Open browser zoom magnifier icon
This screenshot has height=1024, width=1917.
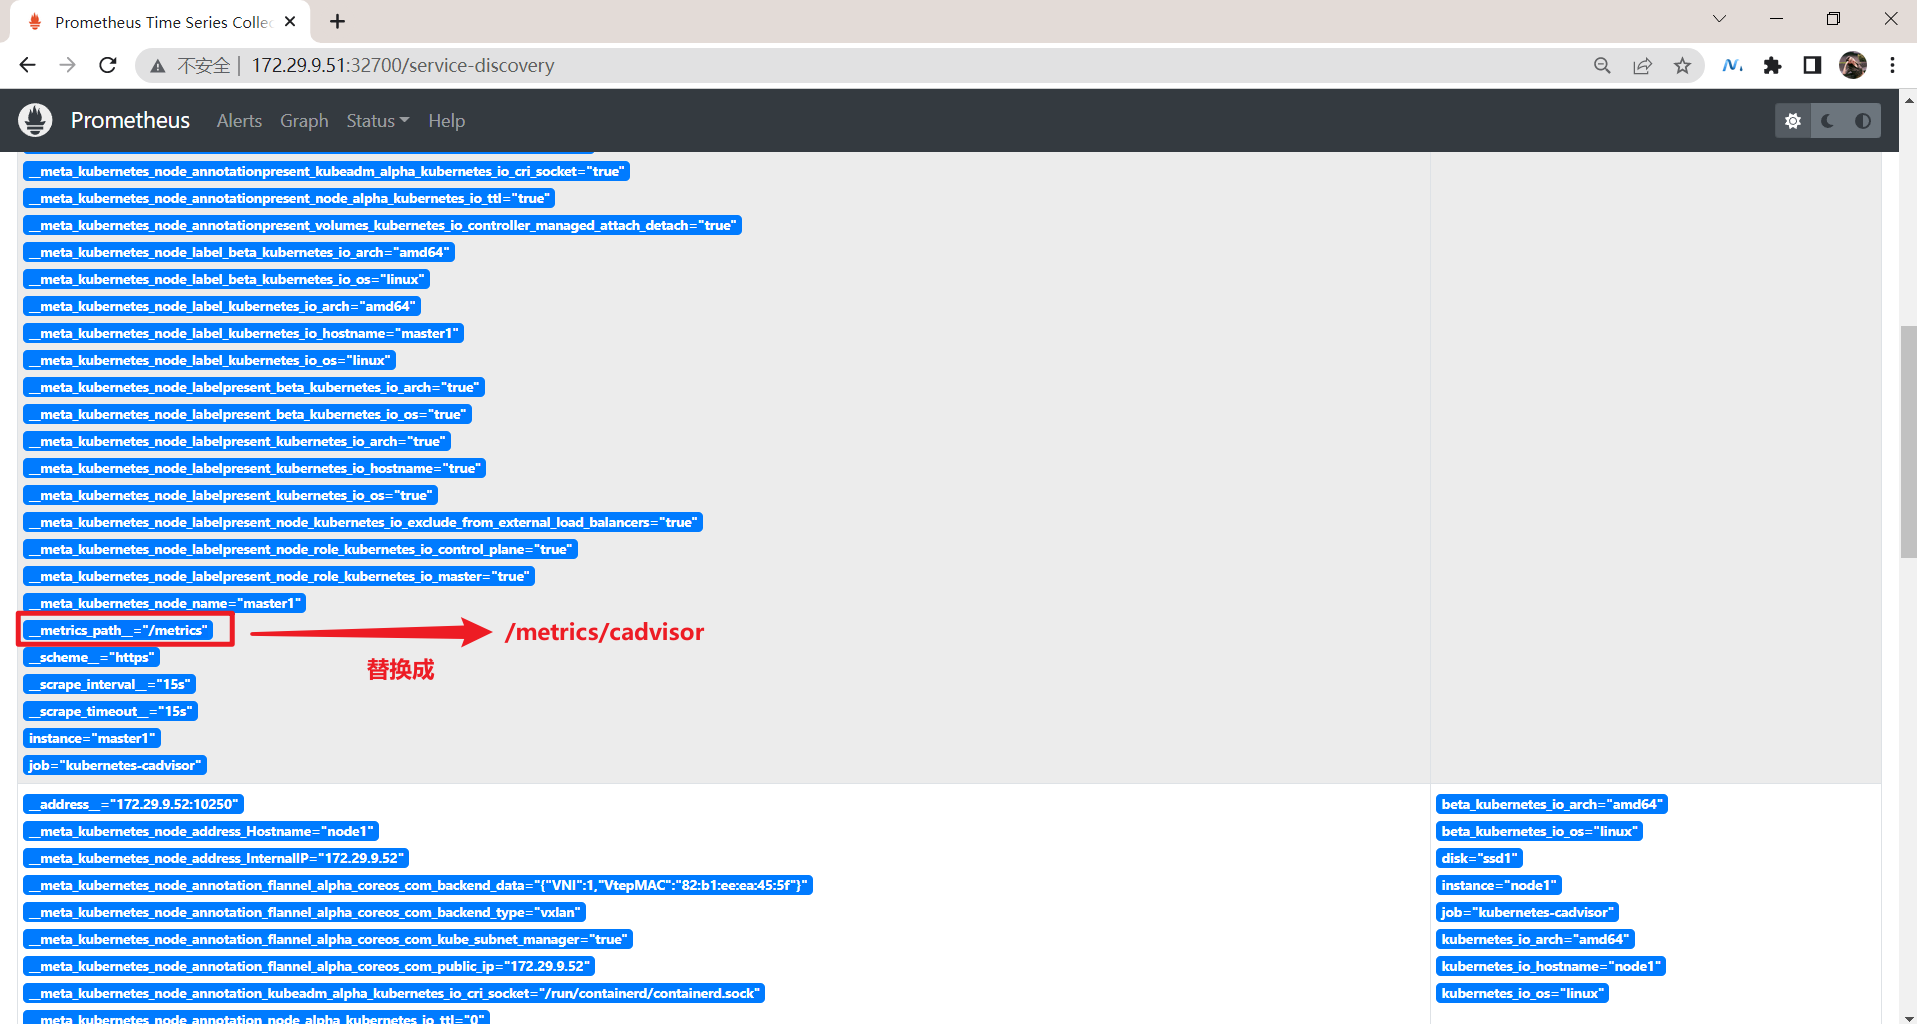[x=1602, y=65]
